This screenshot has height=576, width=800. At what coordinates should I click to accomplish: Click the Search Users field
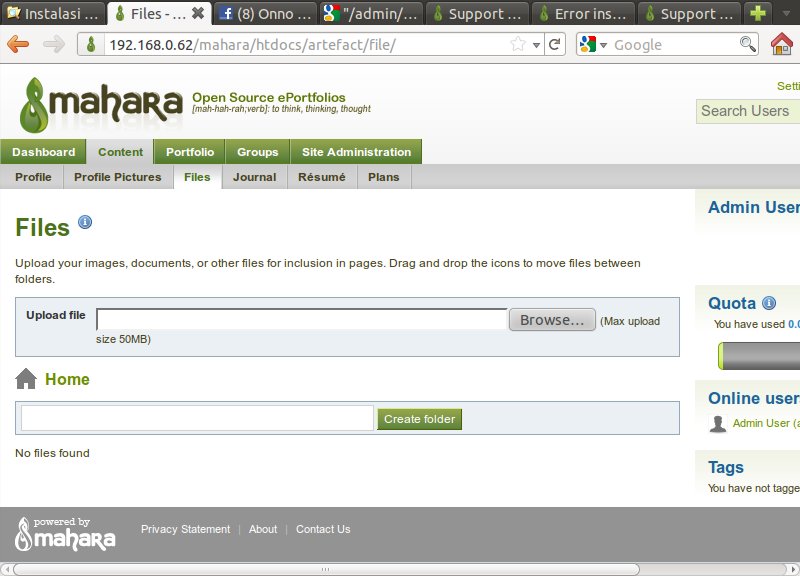747,111
